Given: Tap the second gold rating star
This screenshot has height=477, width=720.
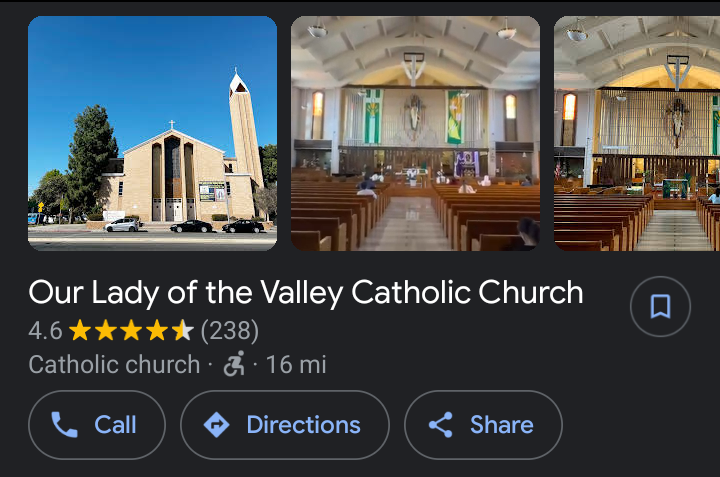Looking at the screenshot, I should pos(106,330).
